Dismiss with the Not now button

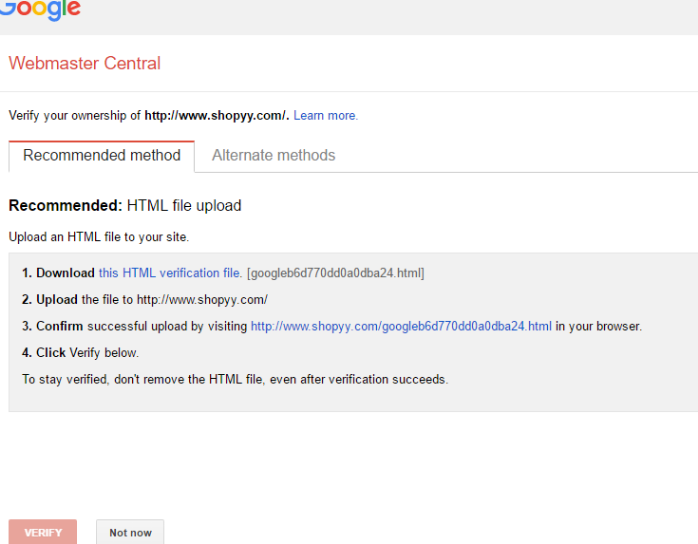(130, 532)
